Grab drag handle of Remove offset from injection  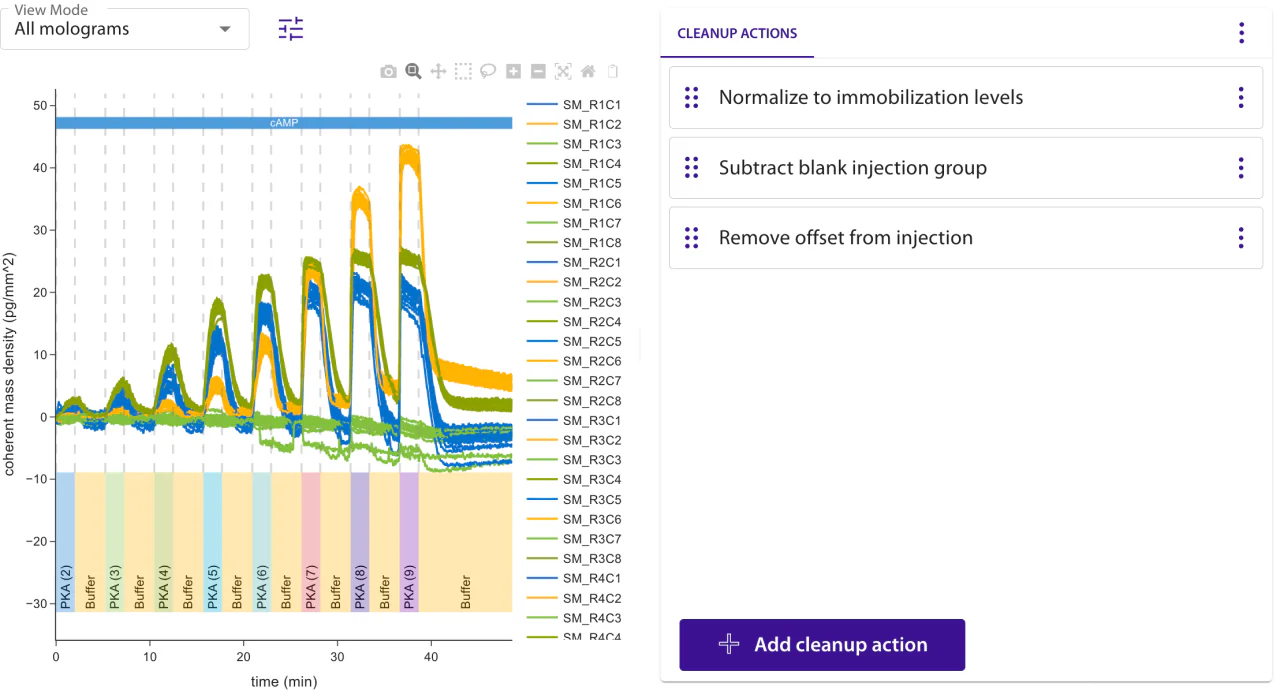point(691,237)
